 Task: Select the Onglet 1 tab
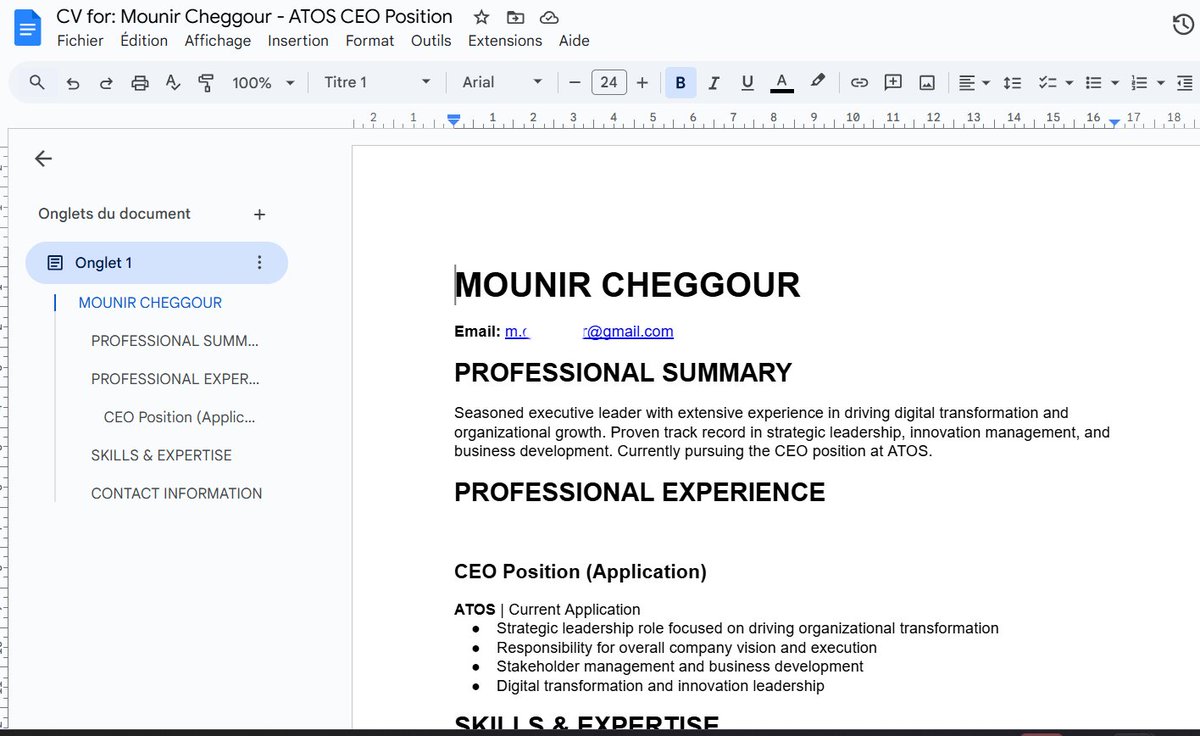(x=157, y=263)
